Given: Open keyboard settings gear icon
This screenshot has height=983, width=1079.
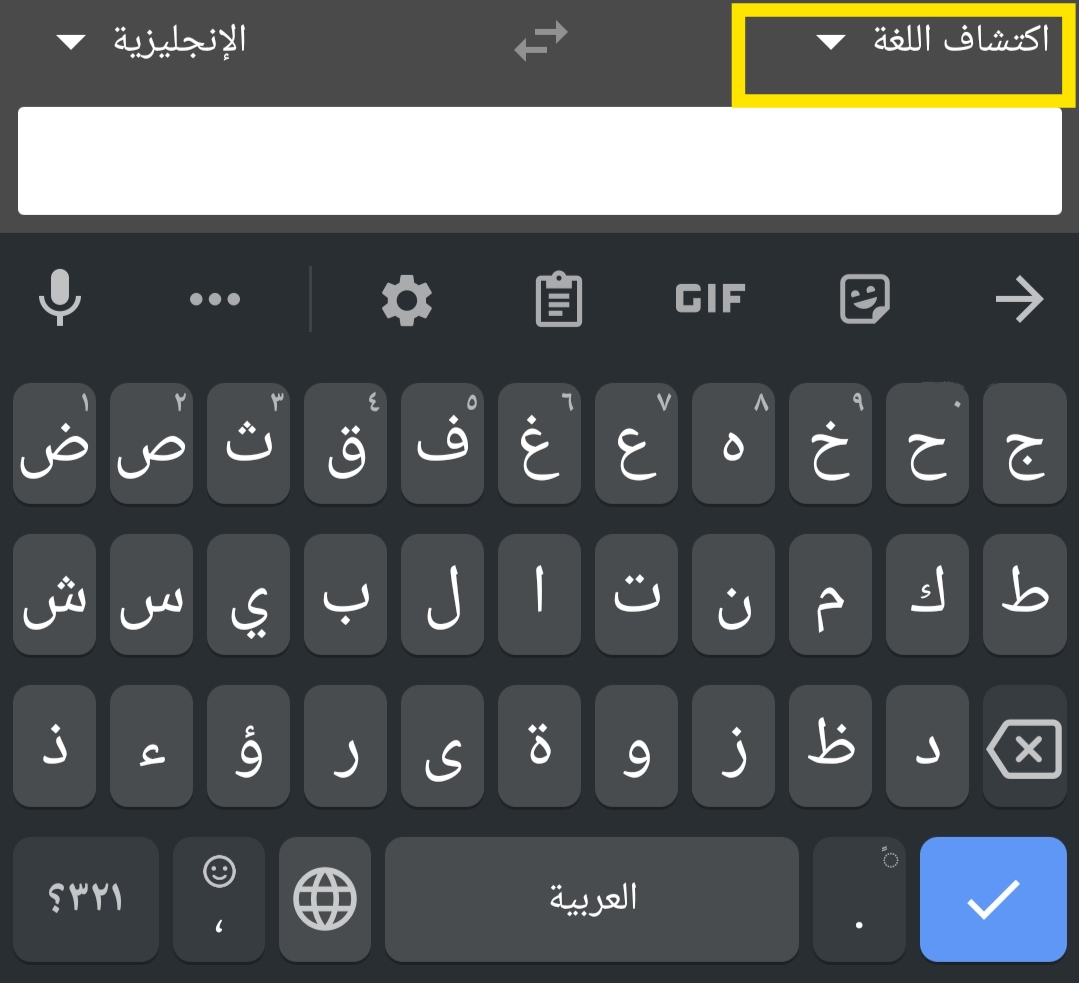Looking at the screenshot, I should point(407,298).
